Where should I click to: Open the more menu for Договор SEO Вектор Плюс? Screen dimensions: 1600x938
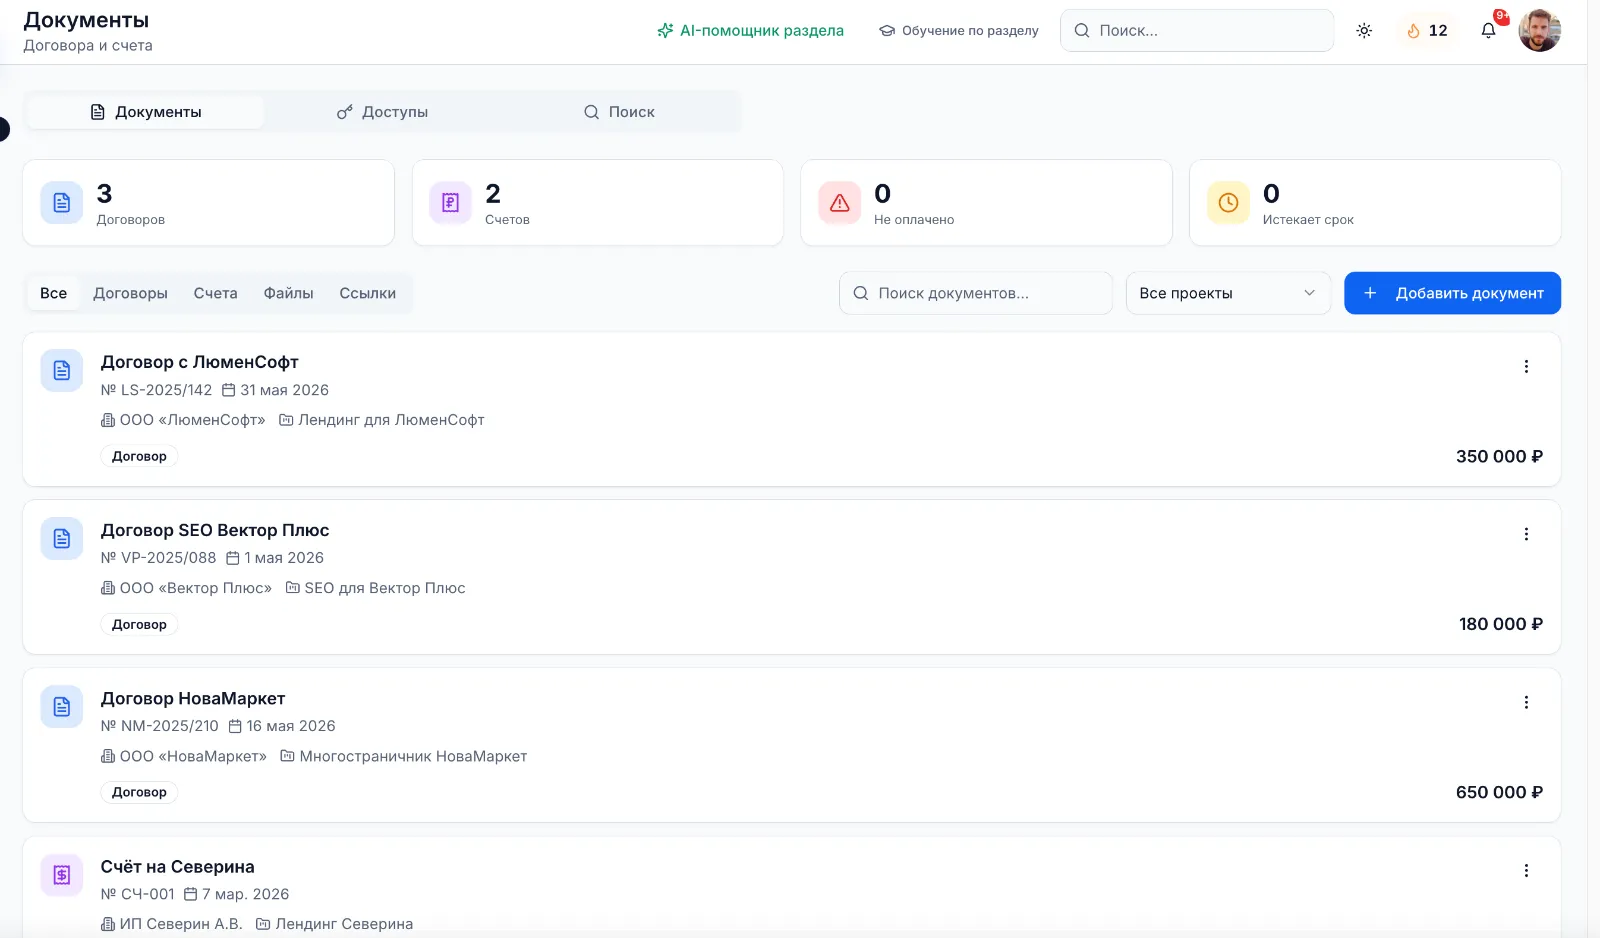pos(1526,535)
